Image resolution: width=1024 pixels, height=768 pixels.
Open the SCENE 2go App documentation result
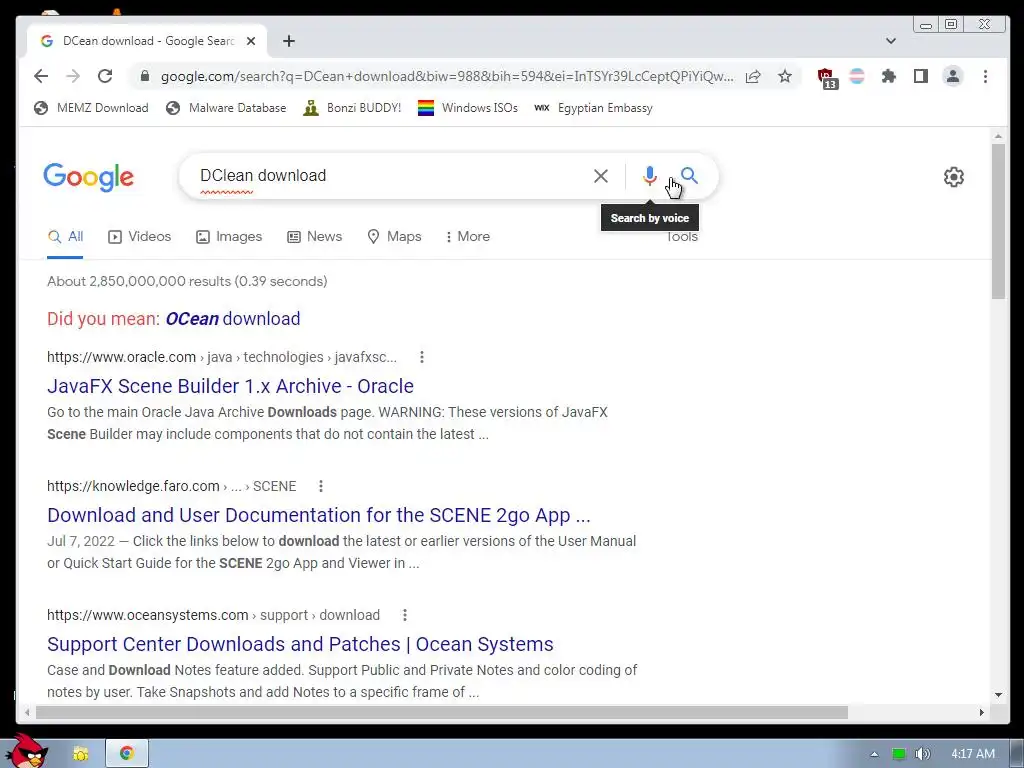319,515
